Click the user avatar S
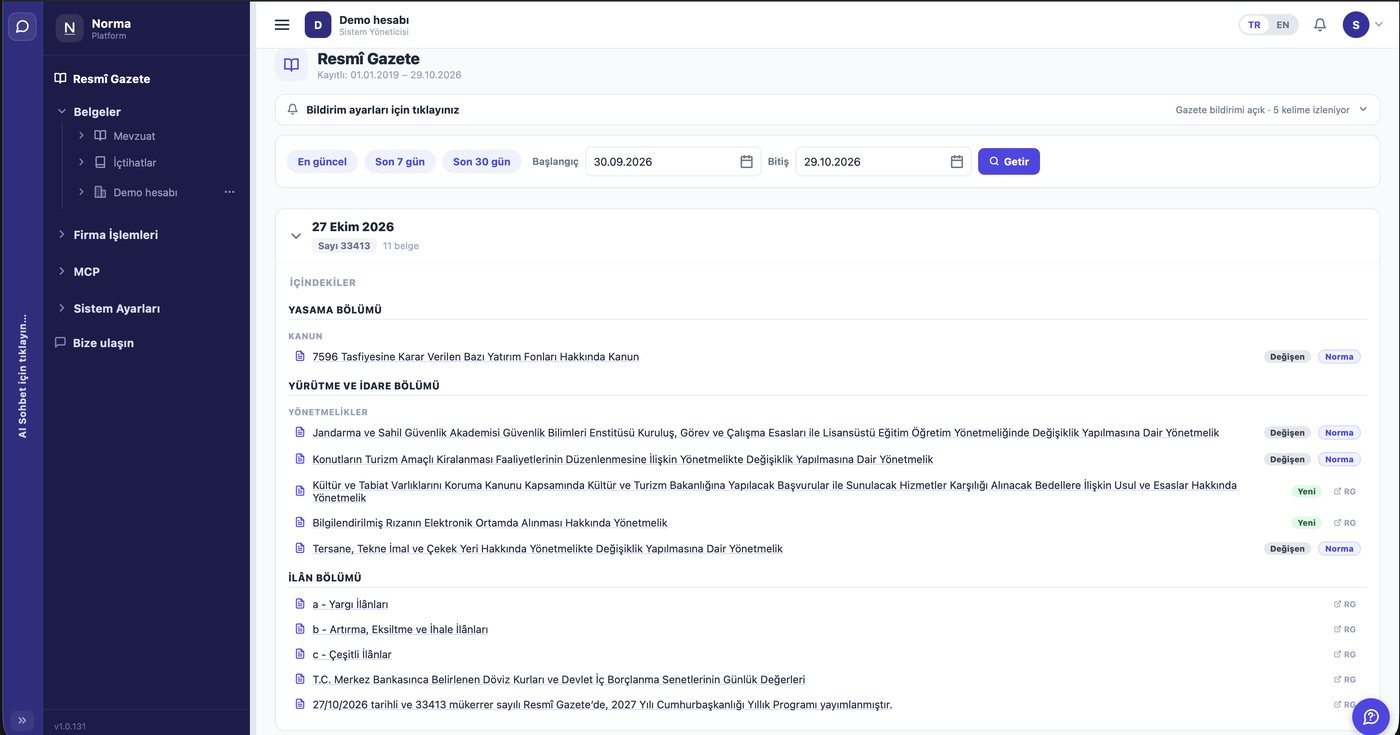 [x=1355, y=25]
